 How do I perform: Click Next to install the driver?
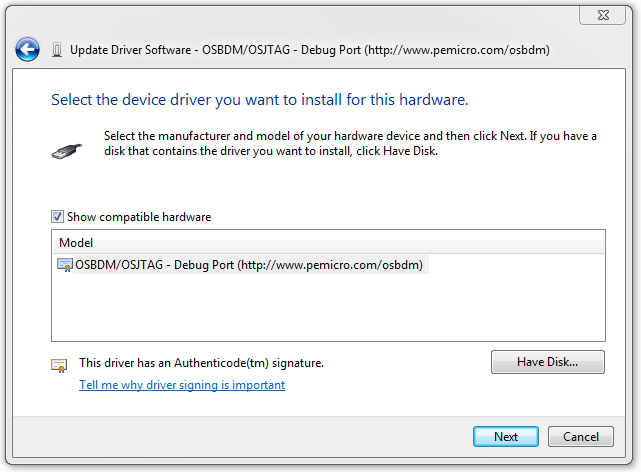pyautogui.click(x=506, y=437)
